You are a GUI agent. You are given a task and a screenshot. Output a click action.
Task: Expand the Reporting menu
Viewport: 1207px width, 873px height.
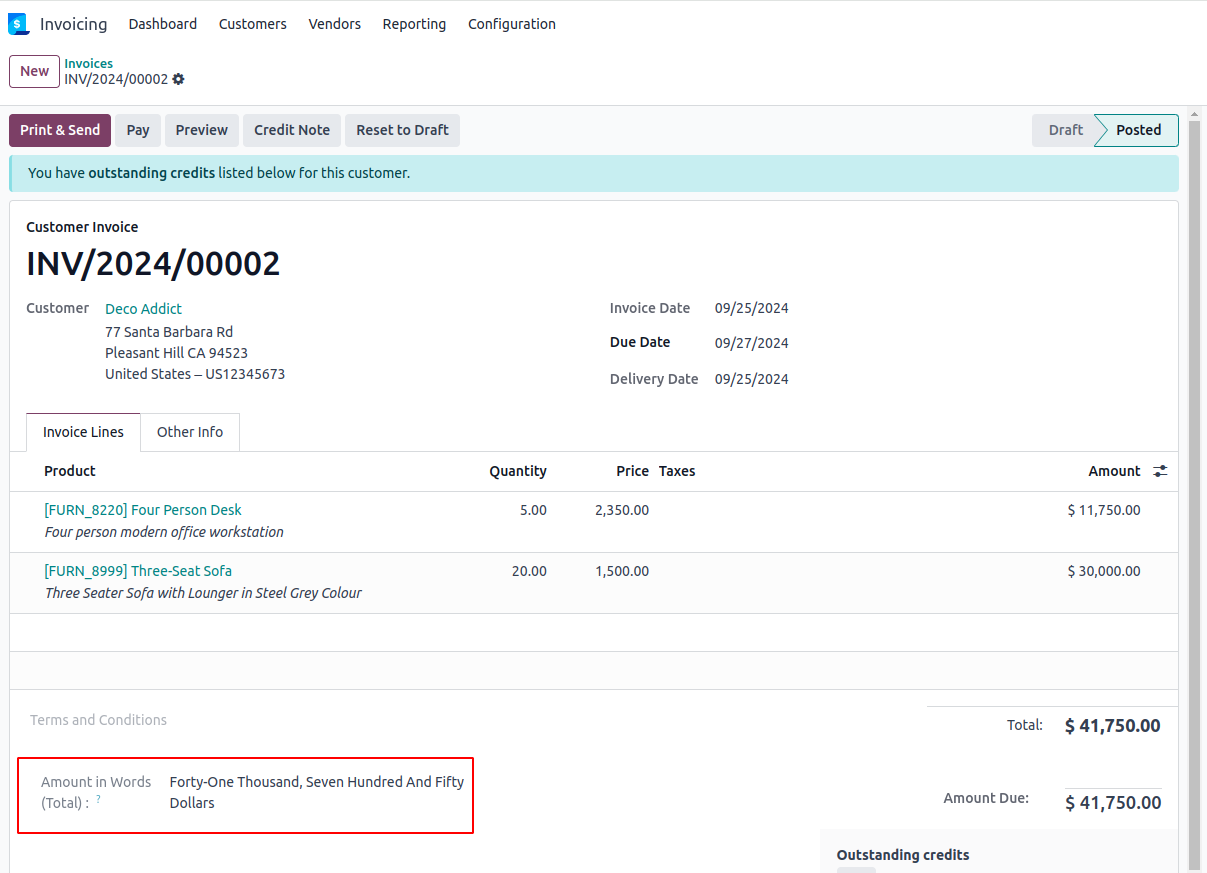(x=414, y=24)
